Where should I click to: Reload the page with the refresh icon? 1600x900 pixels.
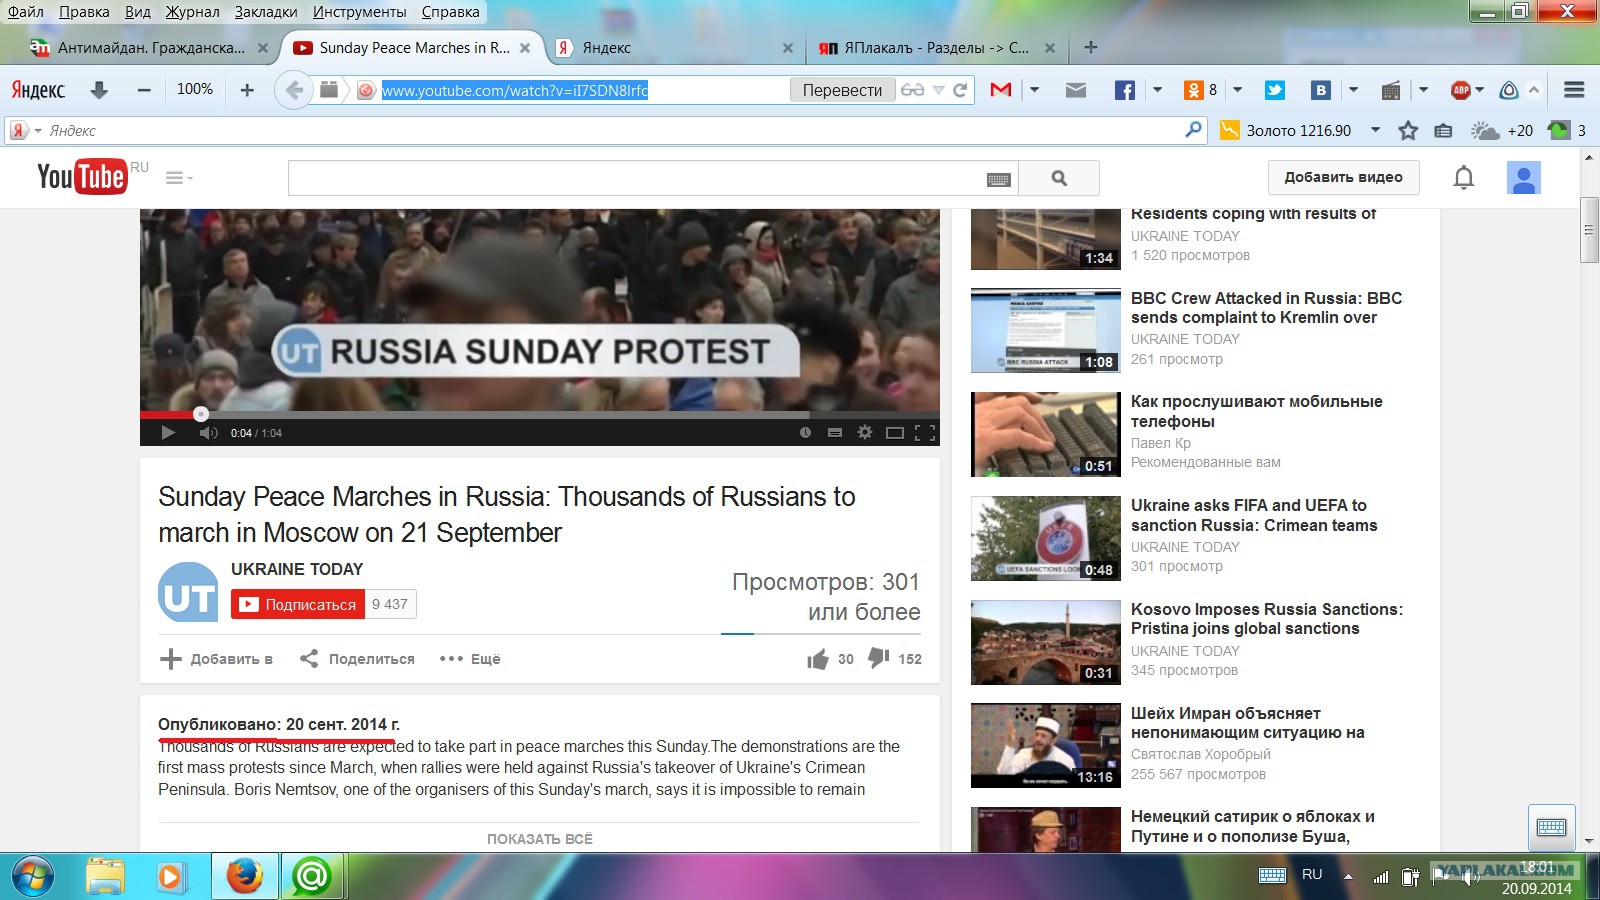[960, 90]
